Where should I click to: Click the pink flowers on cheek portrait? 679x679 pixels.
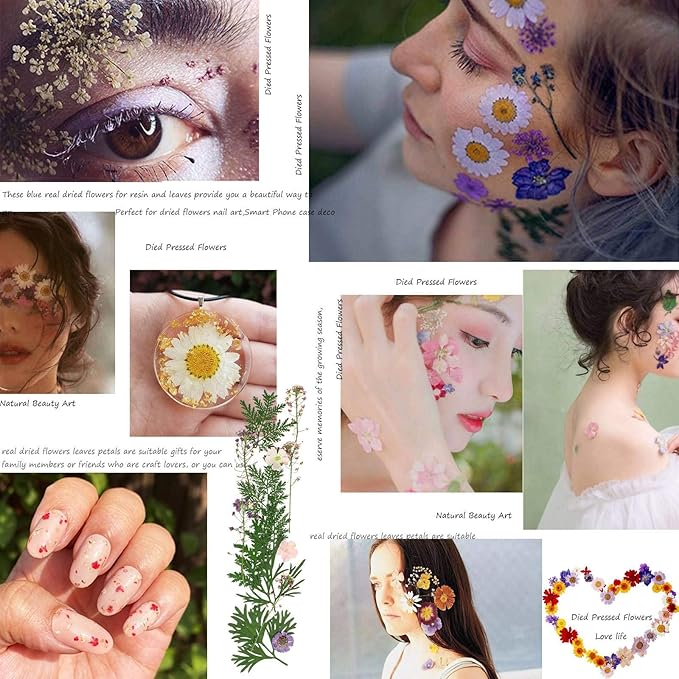[x=431, y=393]
